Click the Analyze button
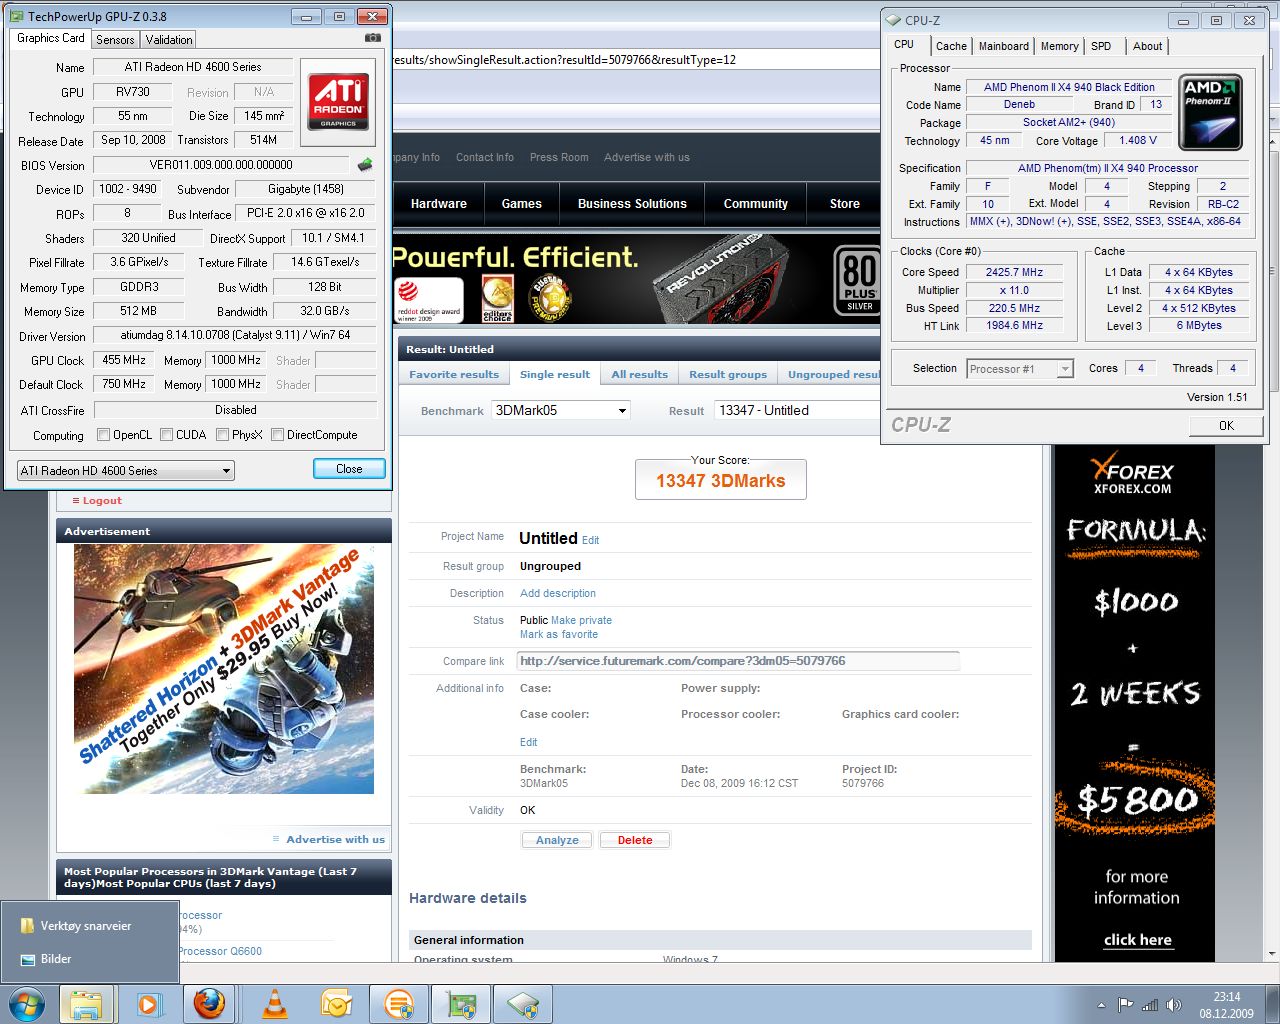The width and height of the screenshot is (1280, 1024). point(557,840)
